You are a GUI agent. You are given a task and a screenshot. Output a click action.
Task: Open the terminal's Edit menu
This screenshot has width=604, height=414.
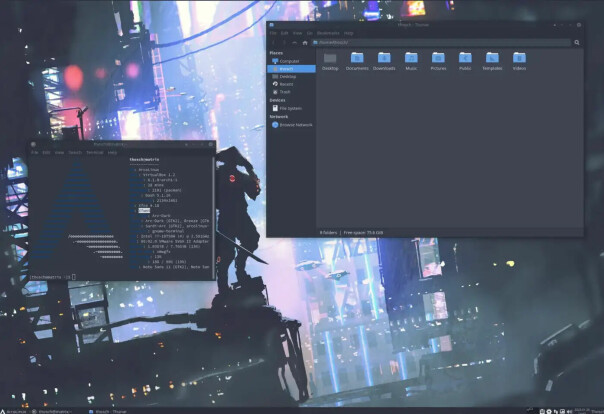tap(46, 153)
